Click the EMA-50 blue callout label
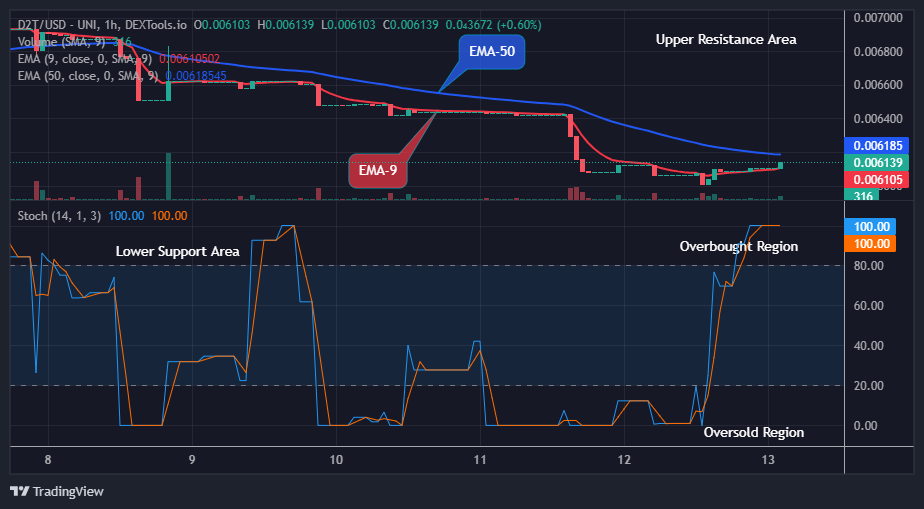 tap(491, 52)
